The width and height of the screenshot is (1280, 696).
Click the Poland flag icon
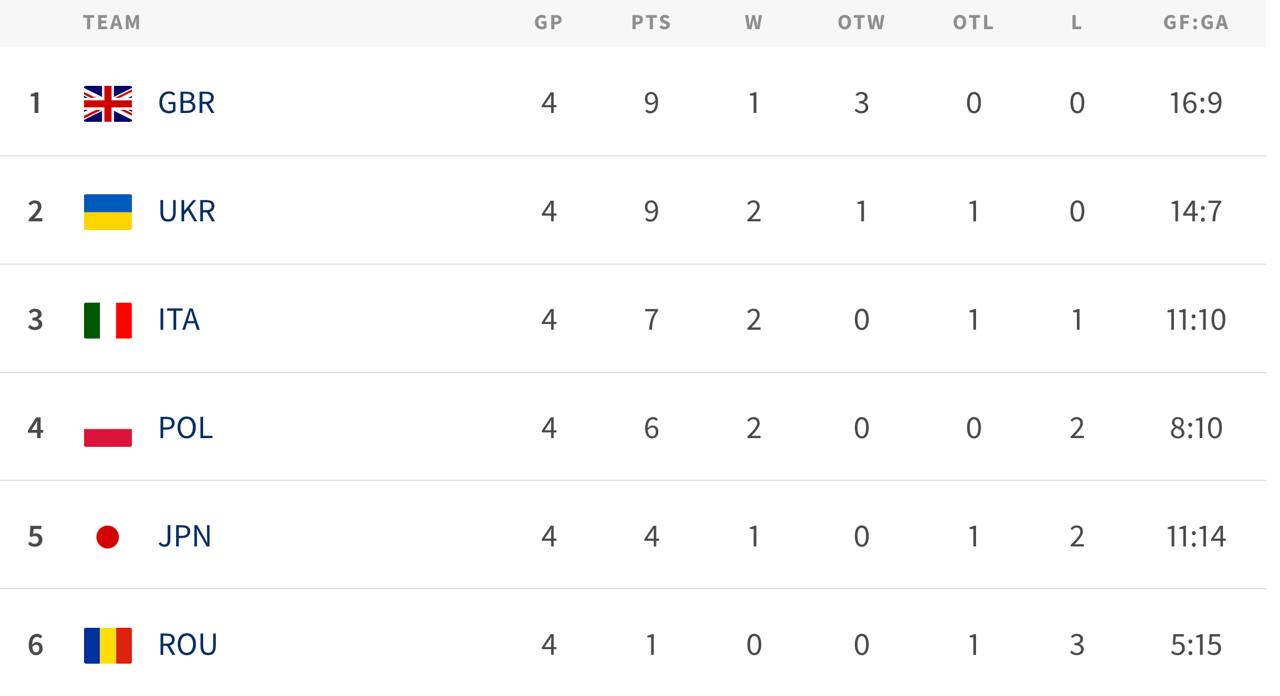coord(108,429)
